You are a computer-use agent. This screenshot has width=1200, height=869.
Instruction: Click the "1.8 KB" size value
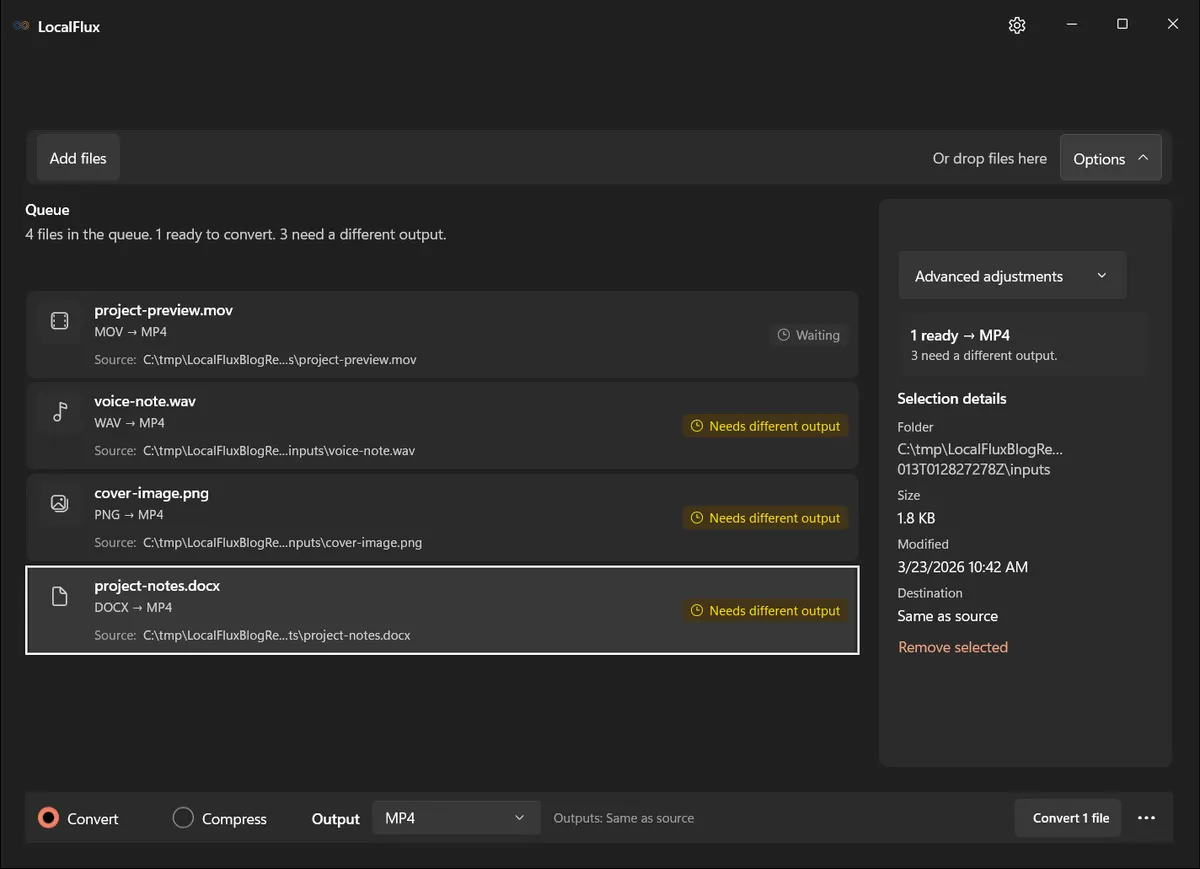coord(917,518)
